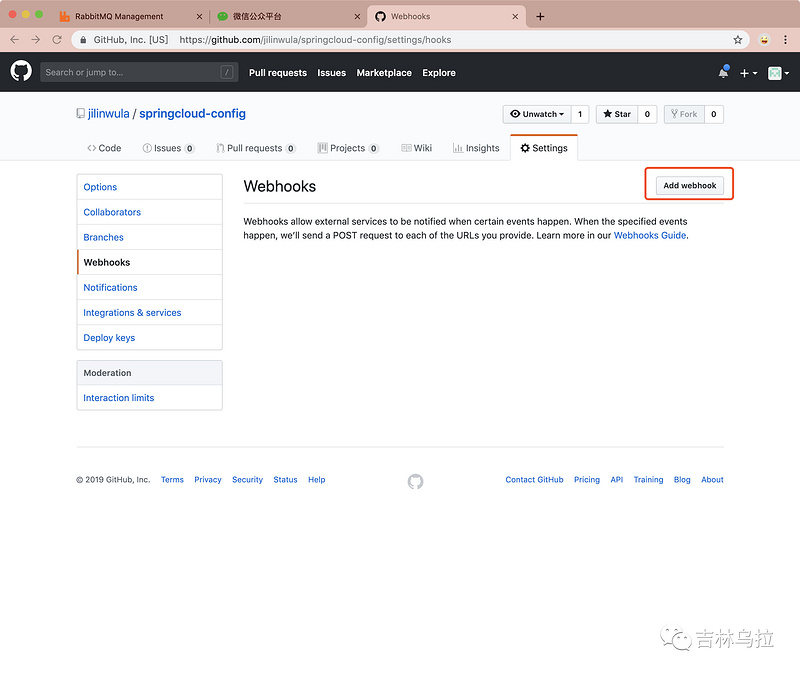Viewport: 800px width, 674px height.
Task: Click the forks count 0
Action: (x=714, y=114)
